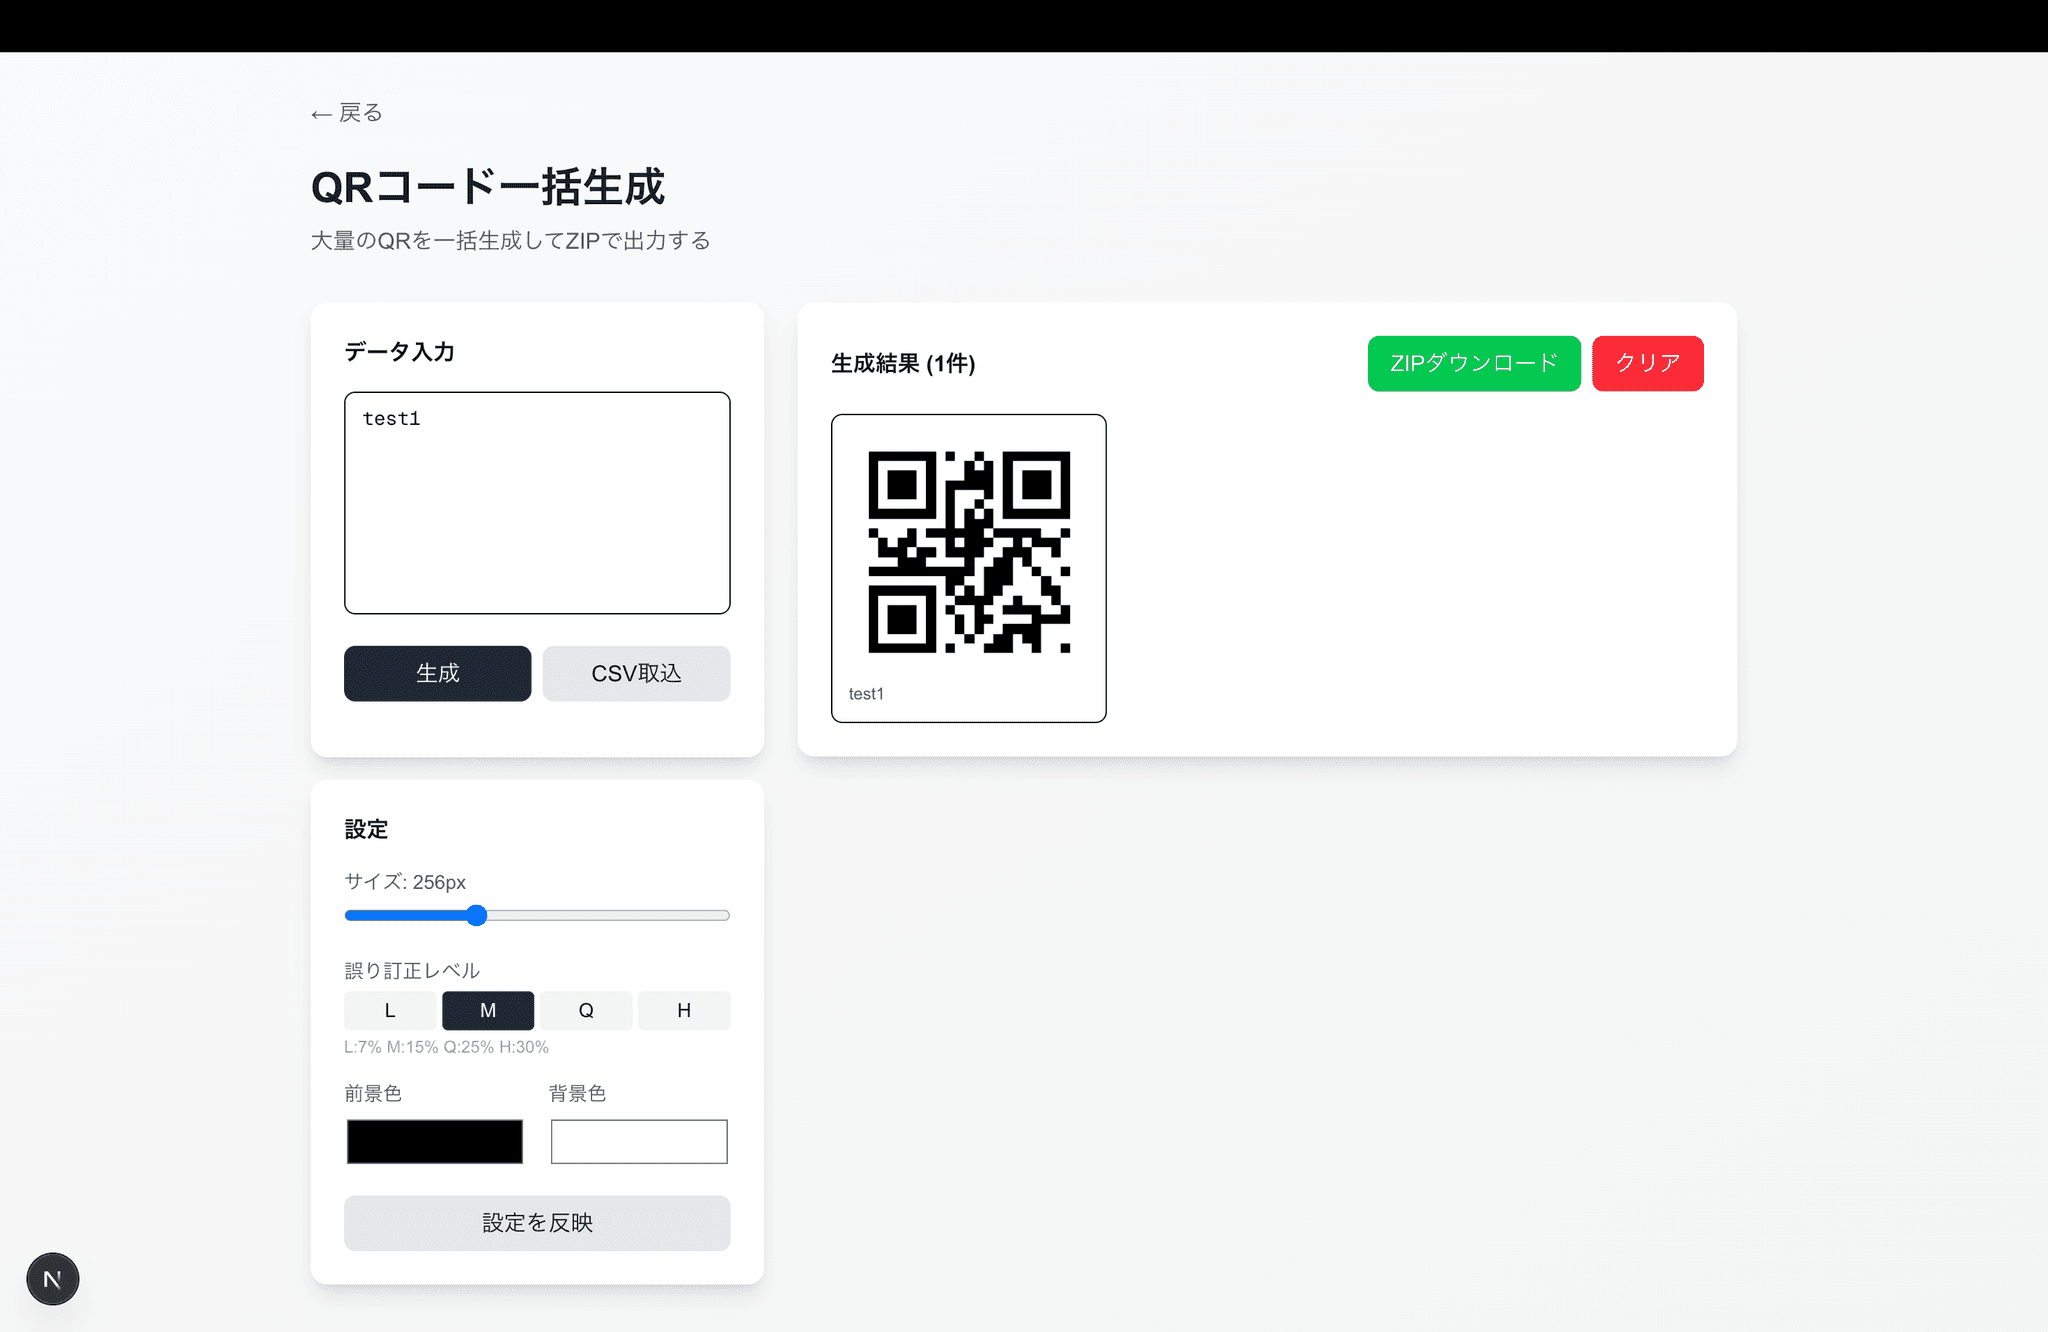Click the 生成 button
Screen dimensions: 2048x1332
[437, 673]
